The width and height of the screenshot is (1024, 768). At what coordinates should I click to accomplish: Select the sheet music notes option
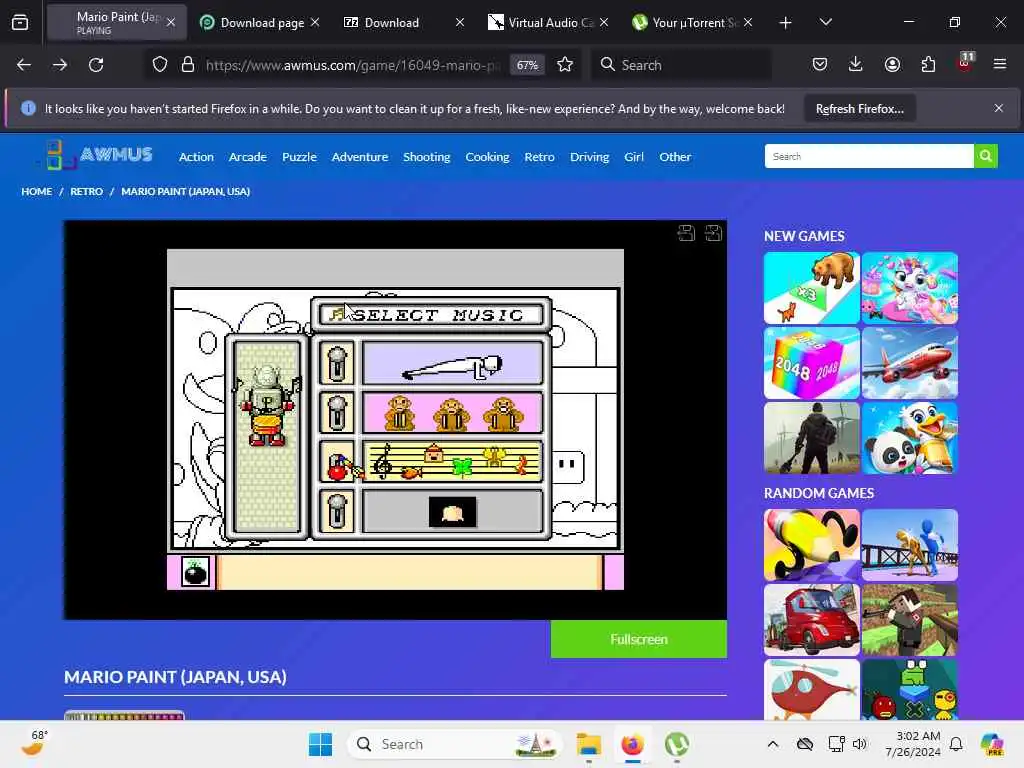(x=453, y=462)
